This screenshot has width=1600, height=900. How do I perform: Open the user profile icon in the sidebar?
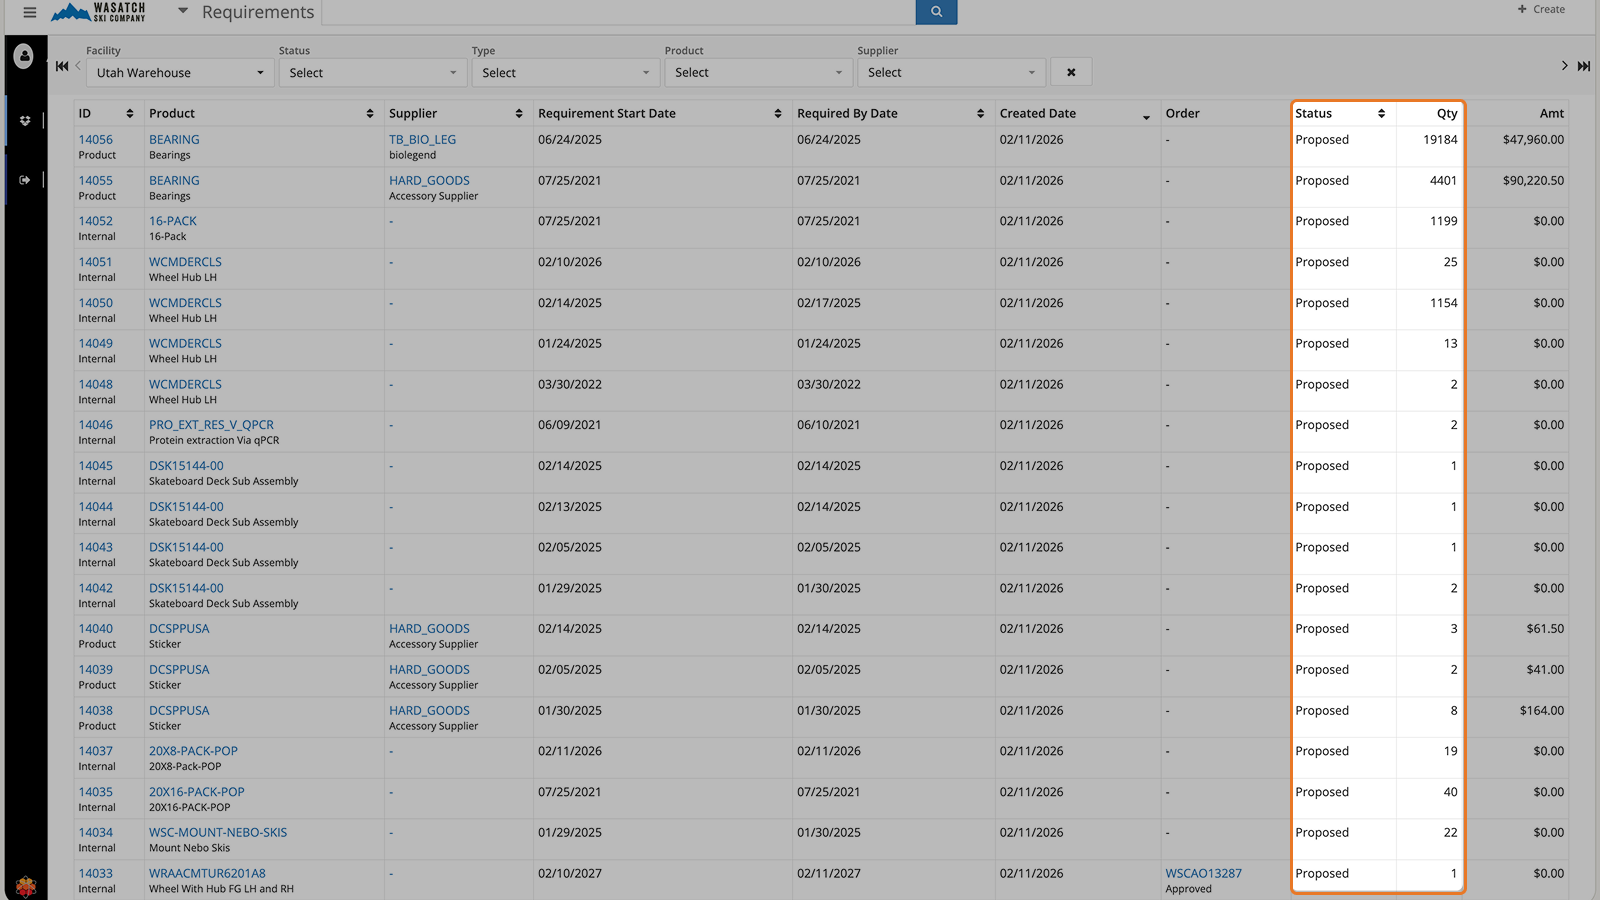pos(24,56)
